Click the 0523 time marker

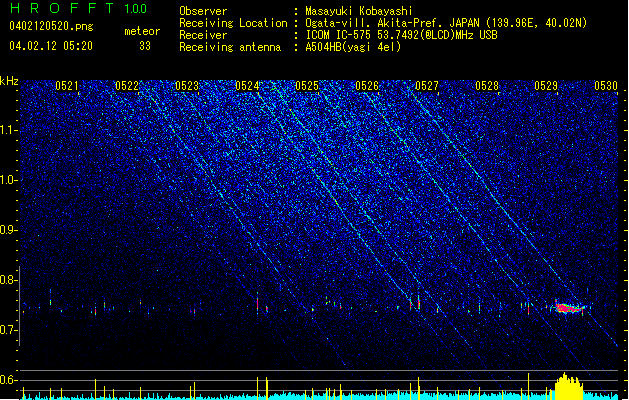point(187,86)
